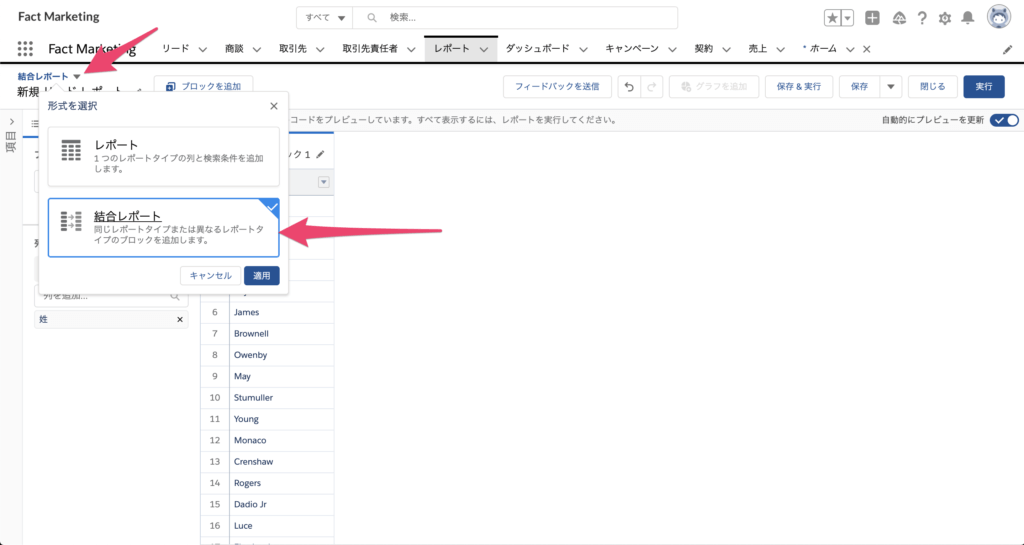This screenshot has width=1024, height=545.
Task: Close the 形式を選択 popup with X
Action: point(274,106)
